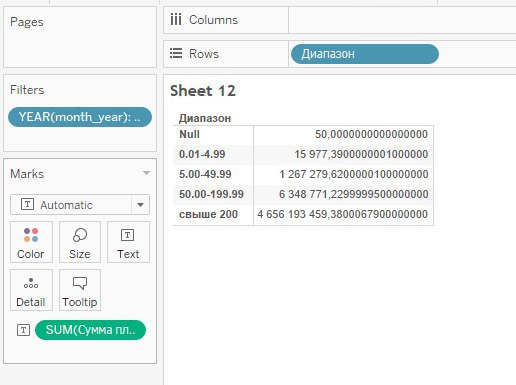Viewport: 516px width, 385px height.
Task: Click the Filters shelf label
Action: [27, 90]
